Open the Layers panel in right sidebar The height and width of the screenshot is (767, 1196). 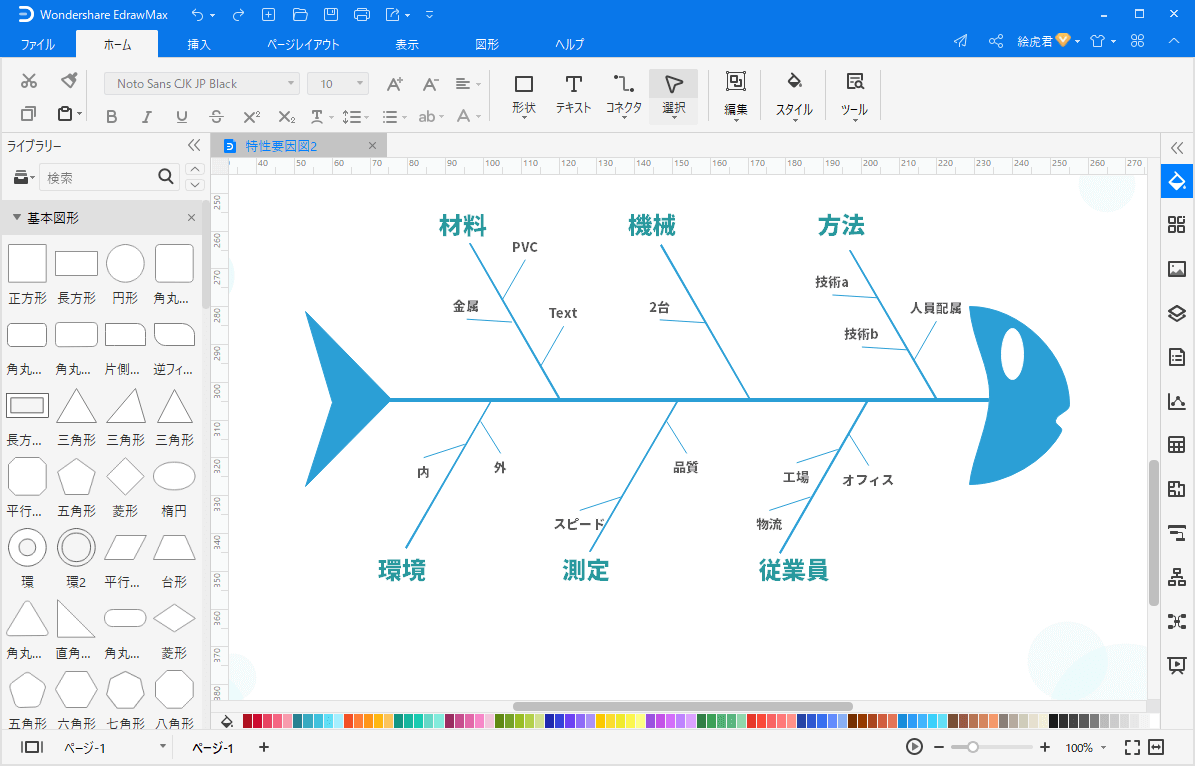(x=1176, y=313)
